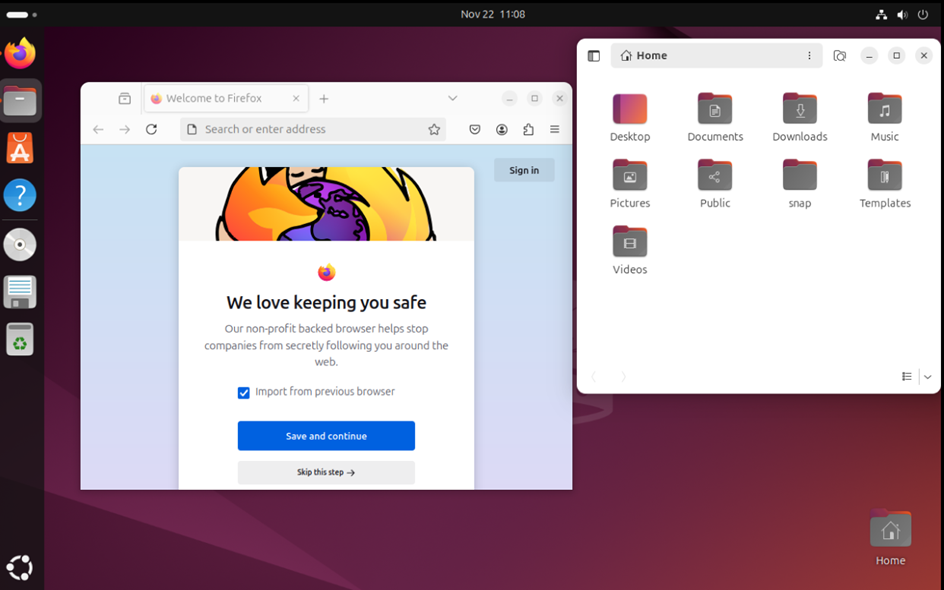Open the Firefox extensions icon
Image resolution: width=944 pixels, height=590 pixels.
(528, 129)
